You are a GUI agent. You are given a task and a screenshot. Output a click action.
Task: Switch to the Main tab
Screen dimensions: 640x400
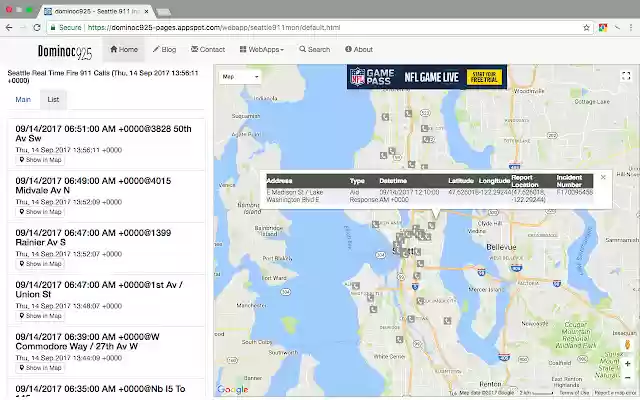click(x=23, y=100)
